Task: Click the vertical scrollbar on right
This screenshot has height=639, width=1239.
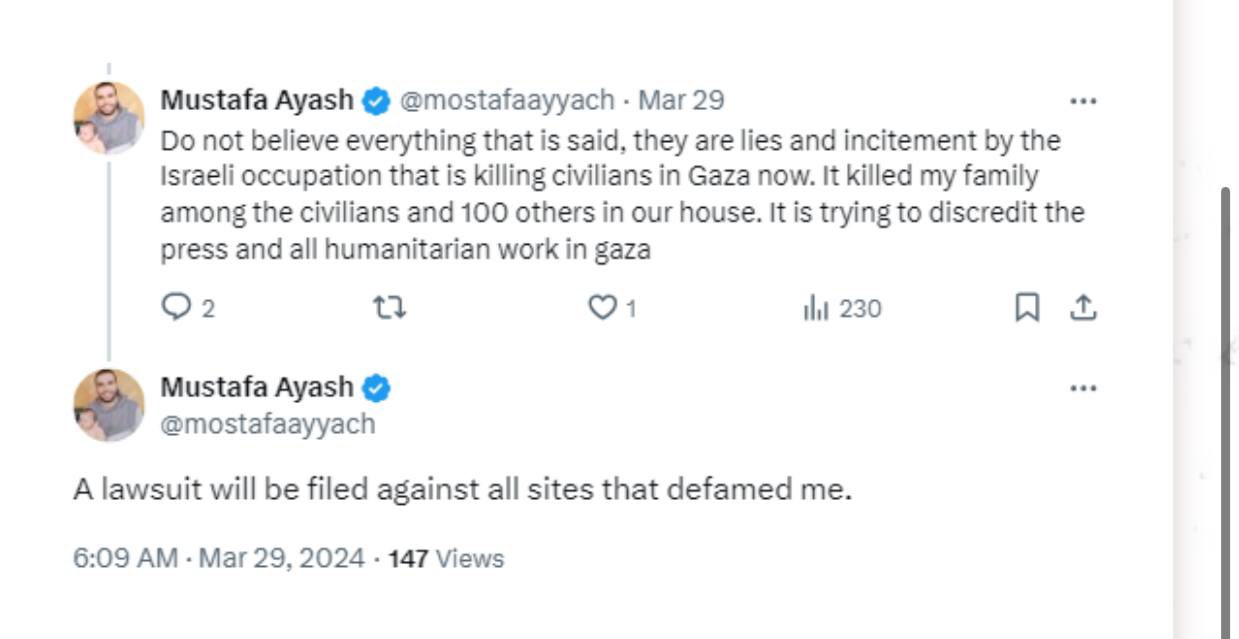Action: point(1225,400)
